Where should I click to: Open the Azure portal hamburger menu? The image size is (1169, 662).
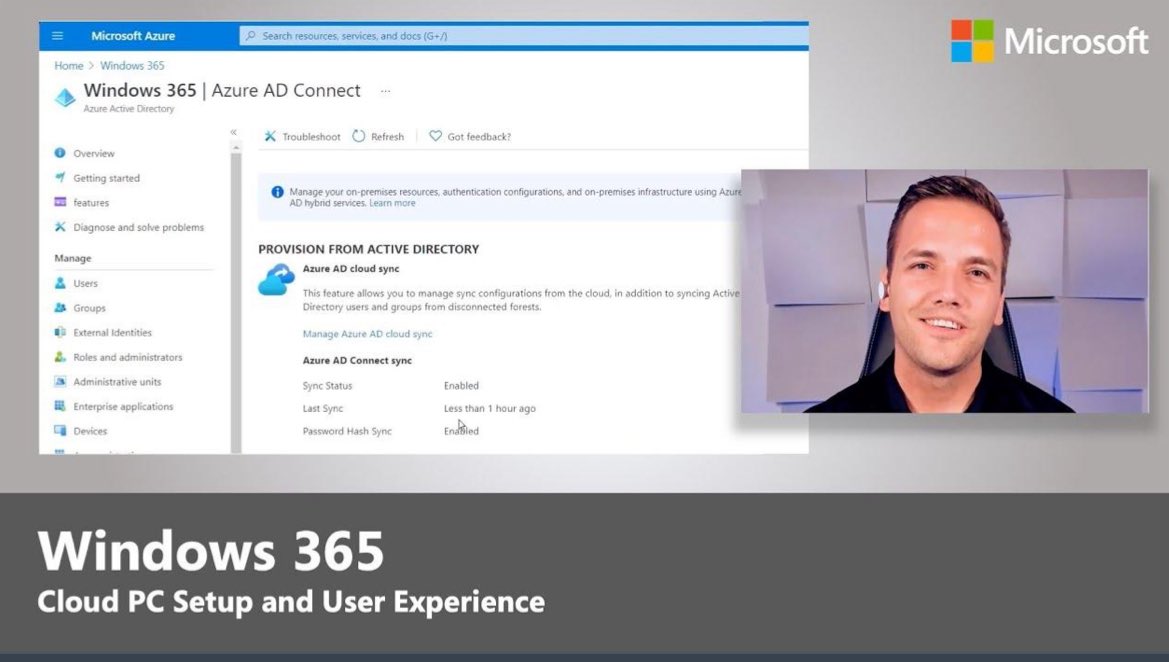57,36
